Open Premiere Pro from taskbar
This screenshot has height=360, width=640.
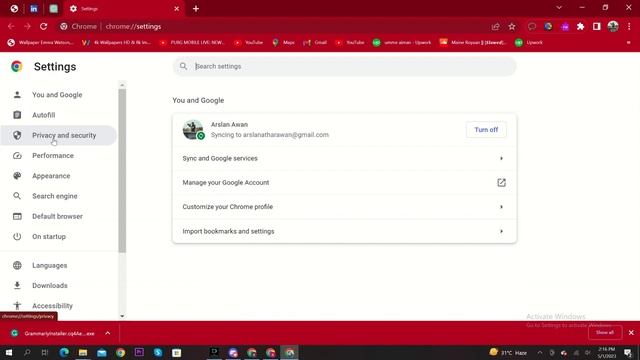click(x=139, y=353)
